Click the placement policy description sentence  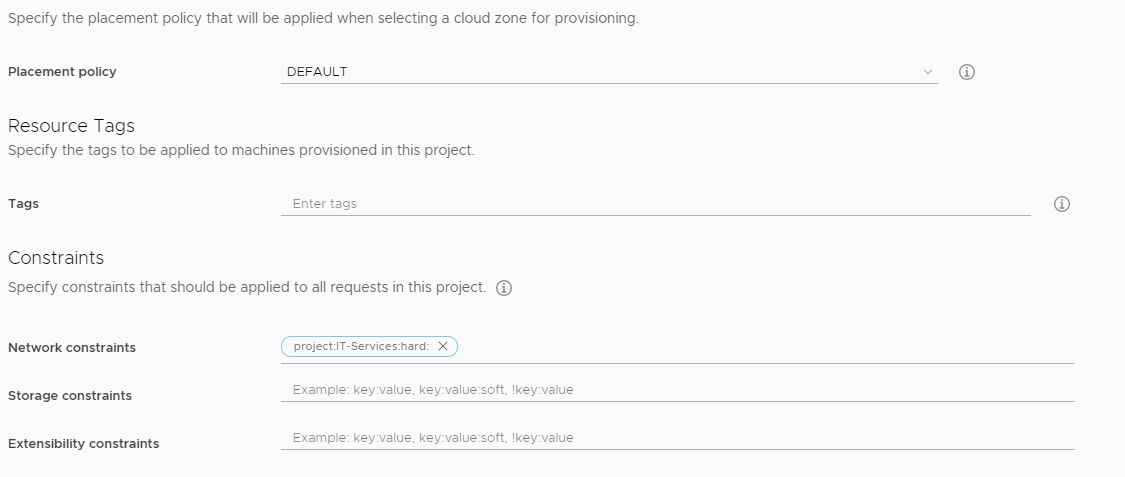[x=323, y=19]
